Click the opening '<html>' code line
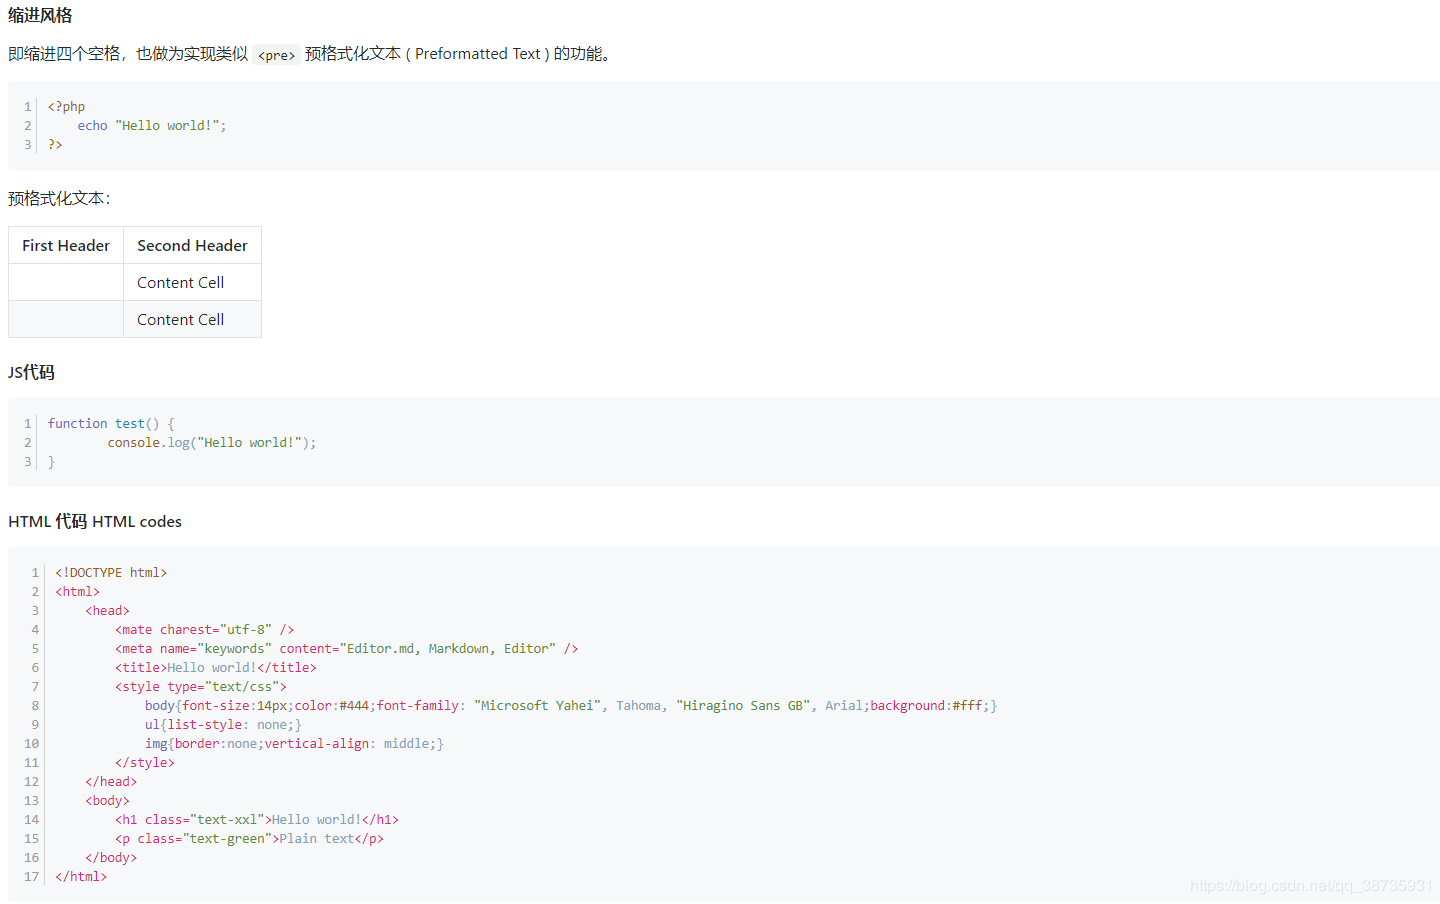1440x904 pixels. (x=77, y=592)
